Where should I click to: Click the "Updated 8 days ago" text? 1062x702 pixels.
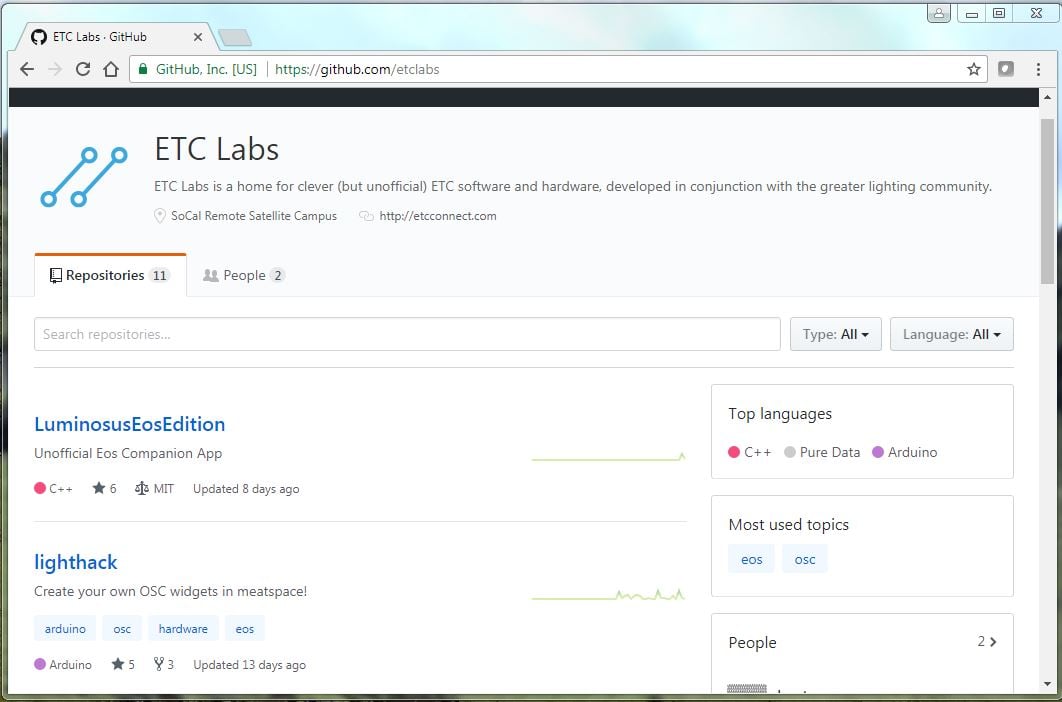click(x=246, y=489)
